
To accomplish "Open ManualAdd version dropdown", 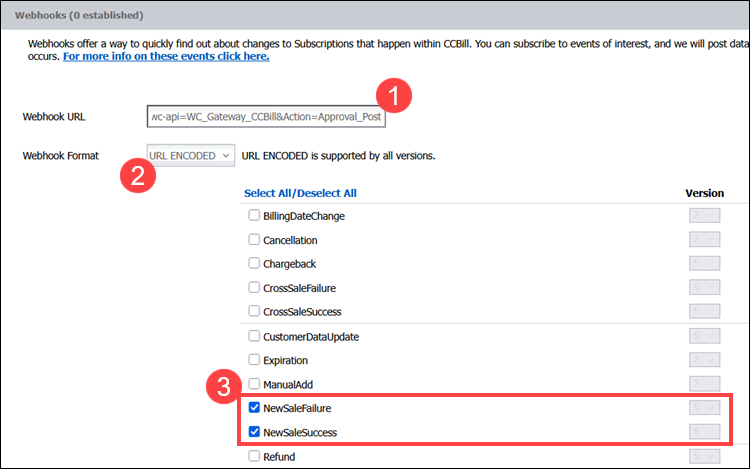I will pos(704,383).
